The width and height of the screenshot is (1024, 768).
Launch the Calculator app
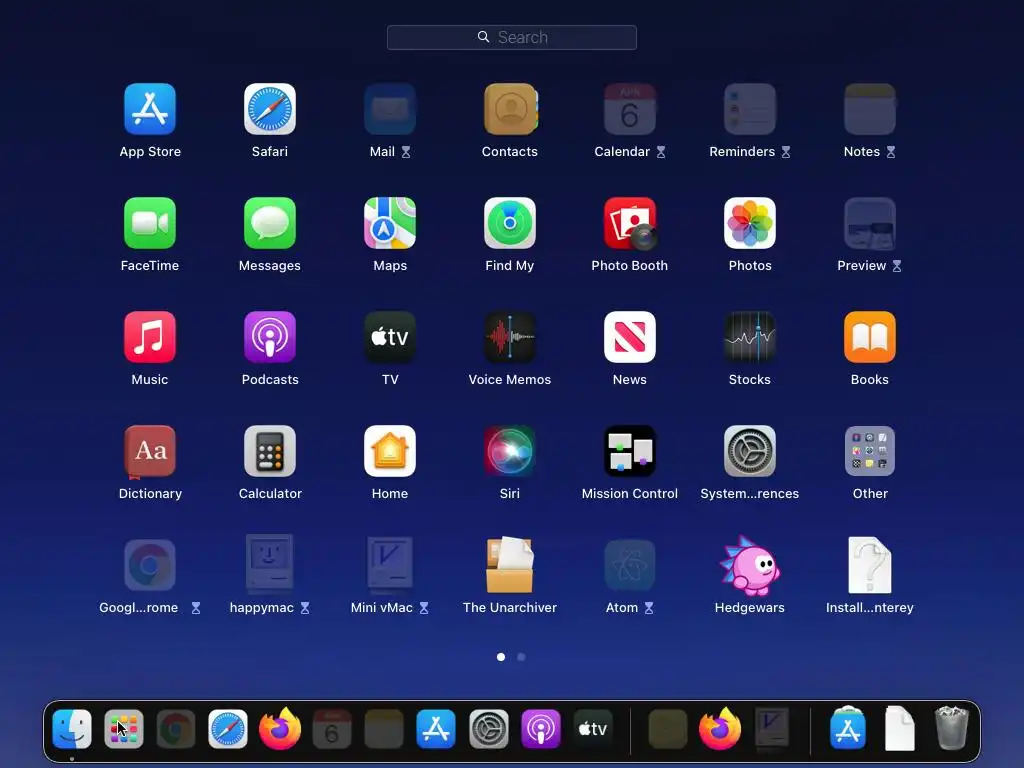click(270, 451)
